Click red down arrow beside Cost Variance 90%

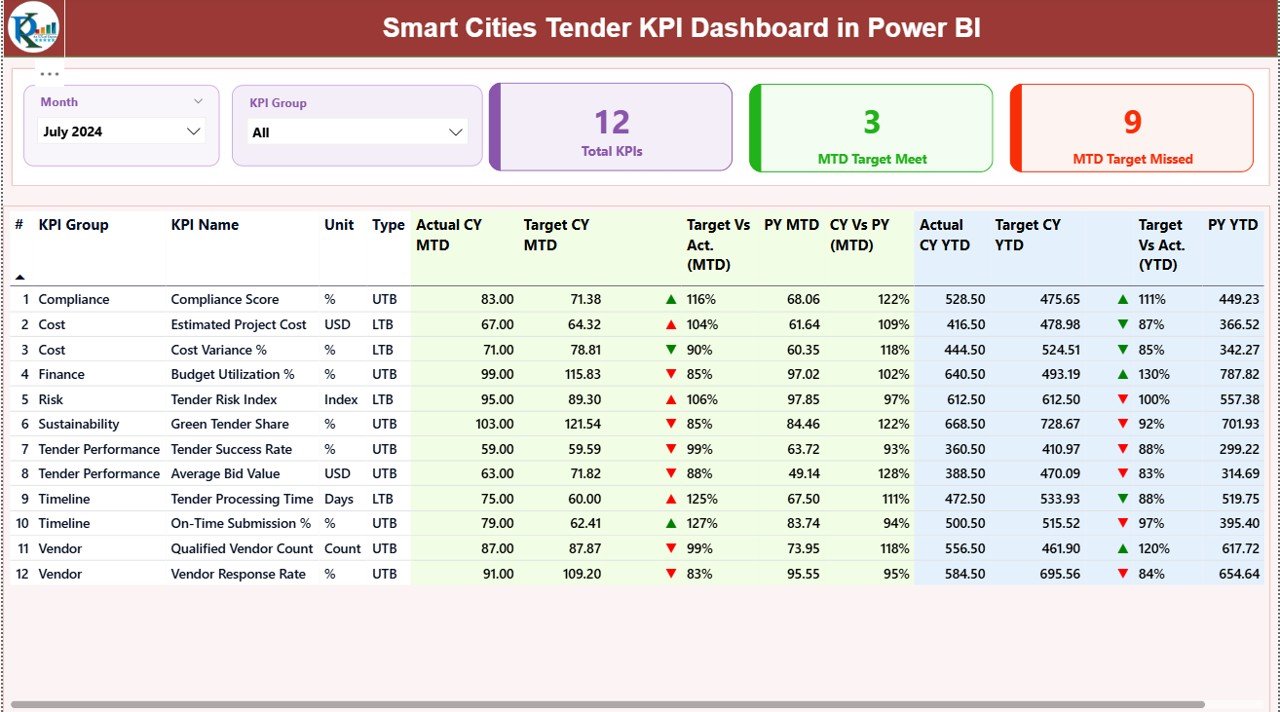pyautogui.click(x=670, y=349)
